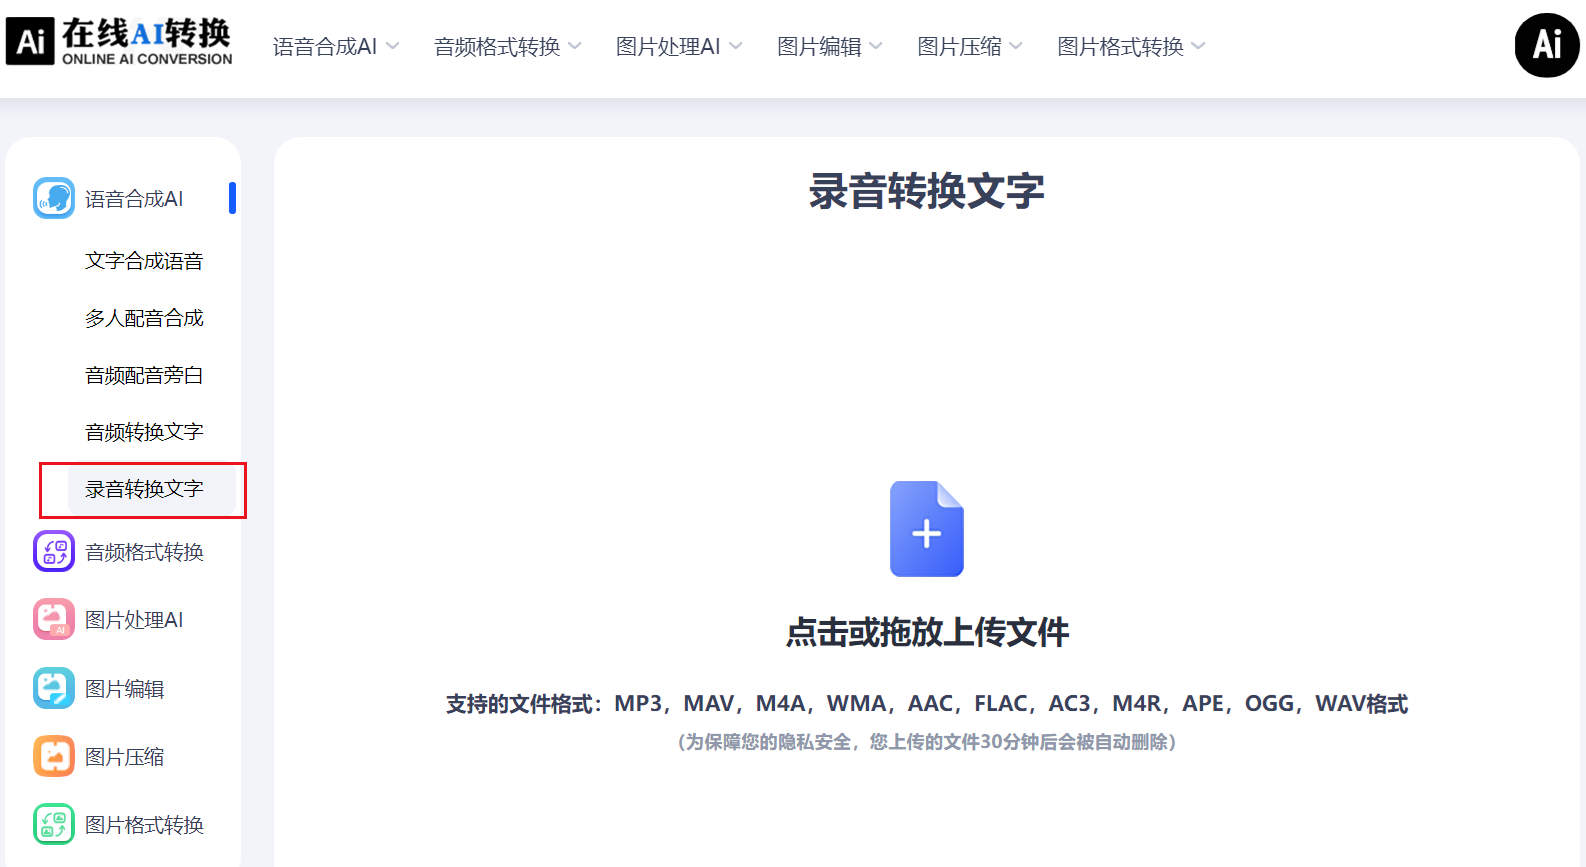1586x867 pixels.
Task: Expand the 语音合成AI top menu dropdown
Action: 336,47
